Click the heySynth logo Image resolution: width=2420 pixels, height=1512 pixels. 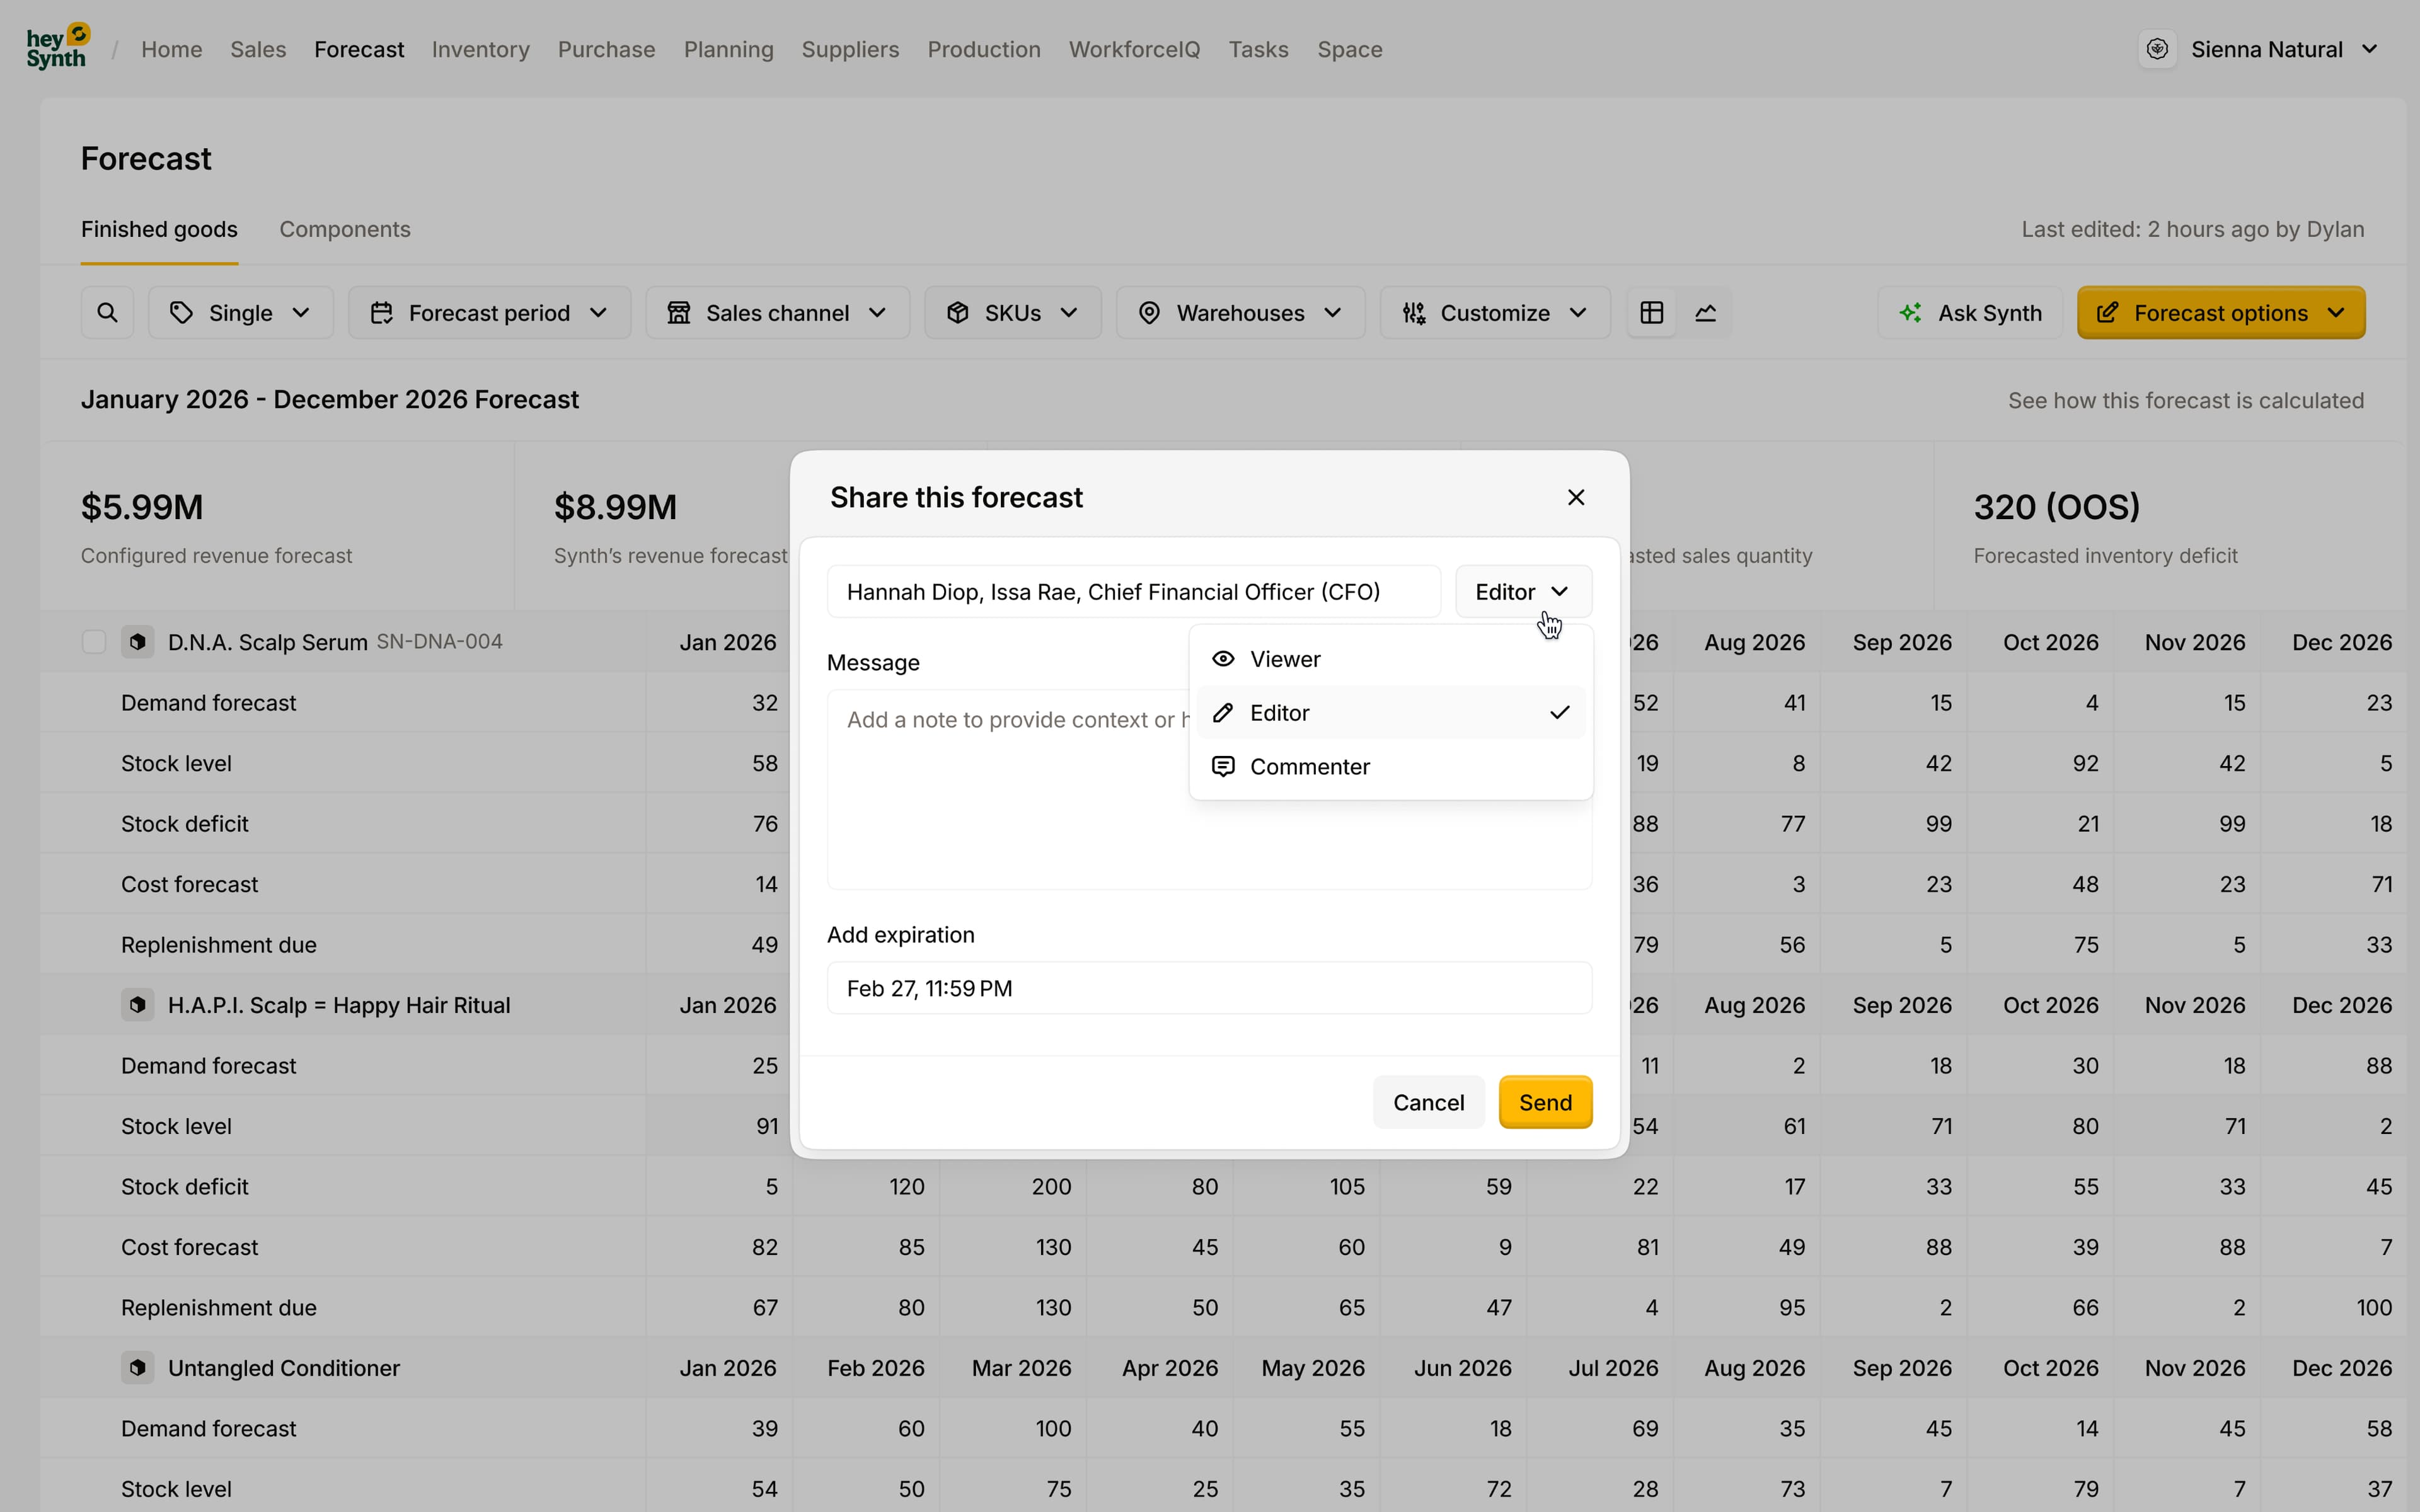coord(57,47)
